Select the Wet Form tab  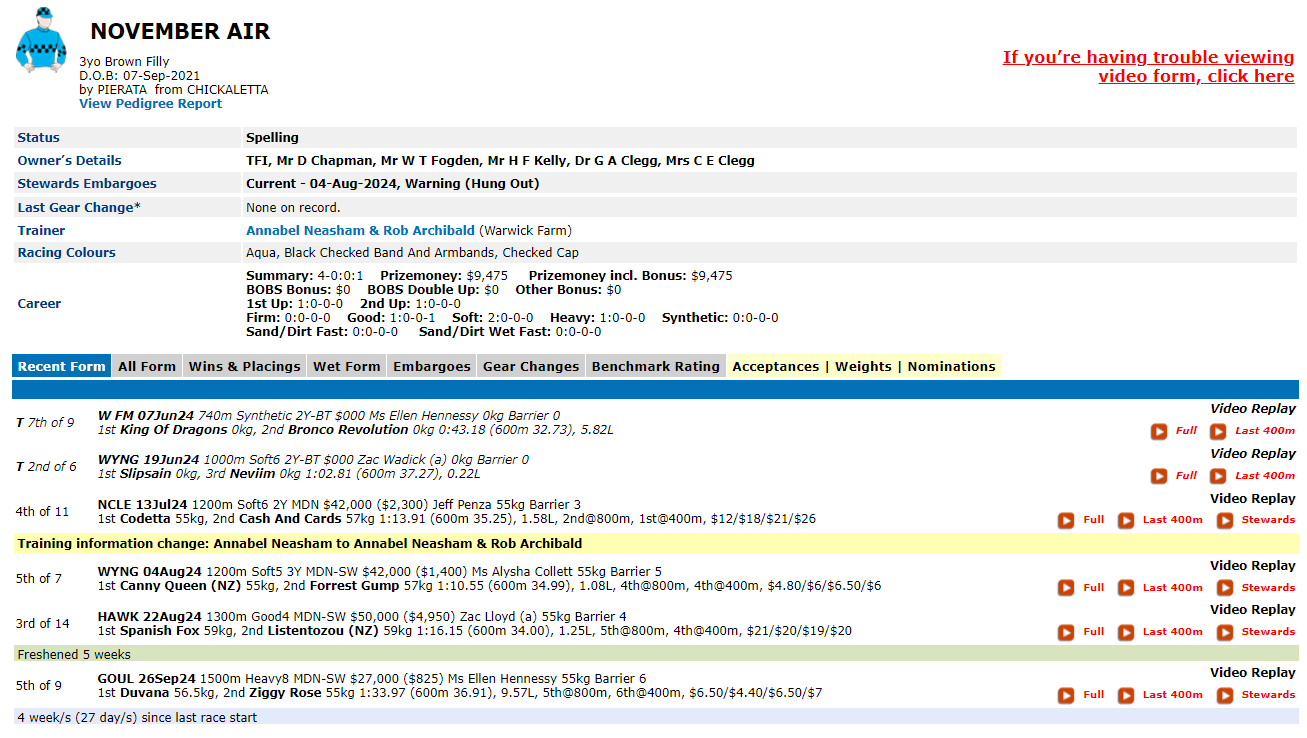[x=346, y=367]
